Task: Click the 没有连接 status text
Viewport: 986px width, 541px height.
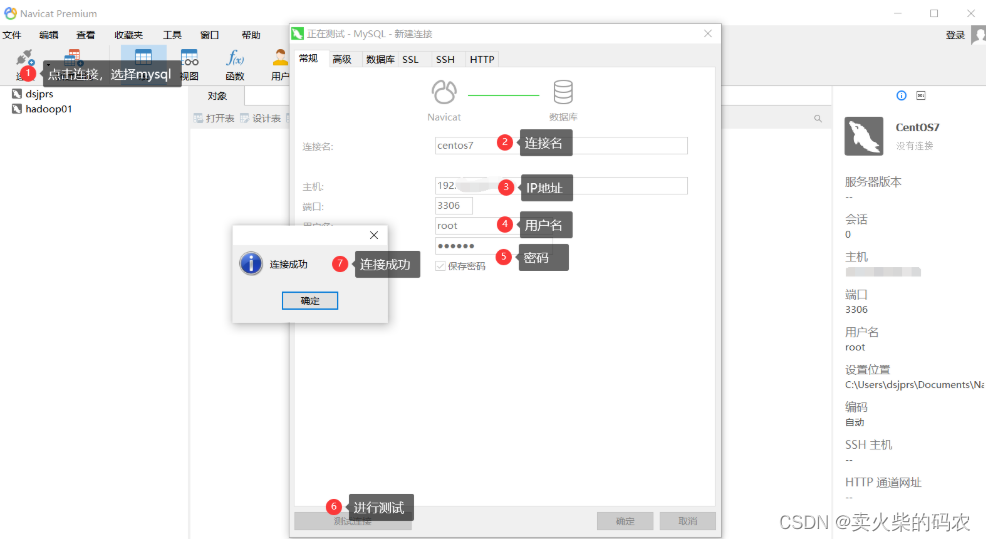Action: pos(914,145)
